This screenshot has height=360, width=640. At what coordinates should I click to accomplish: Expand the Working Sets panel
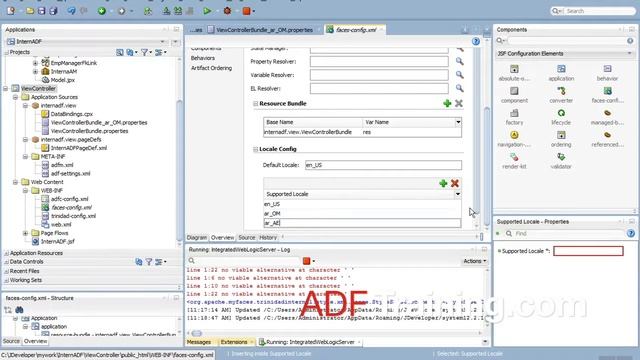click(x=6, y=280)
